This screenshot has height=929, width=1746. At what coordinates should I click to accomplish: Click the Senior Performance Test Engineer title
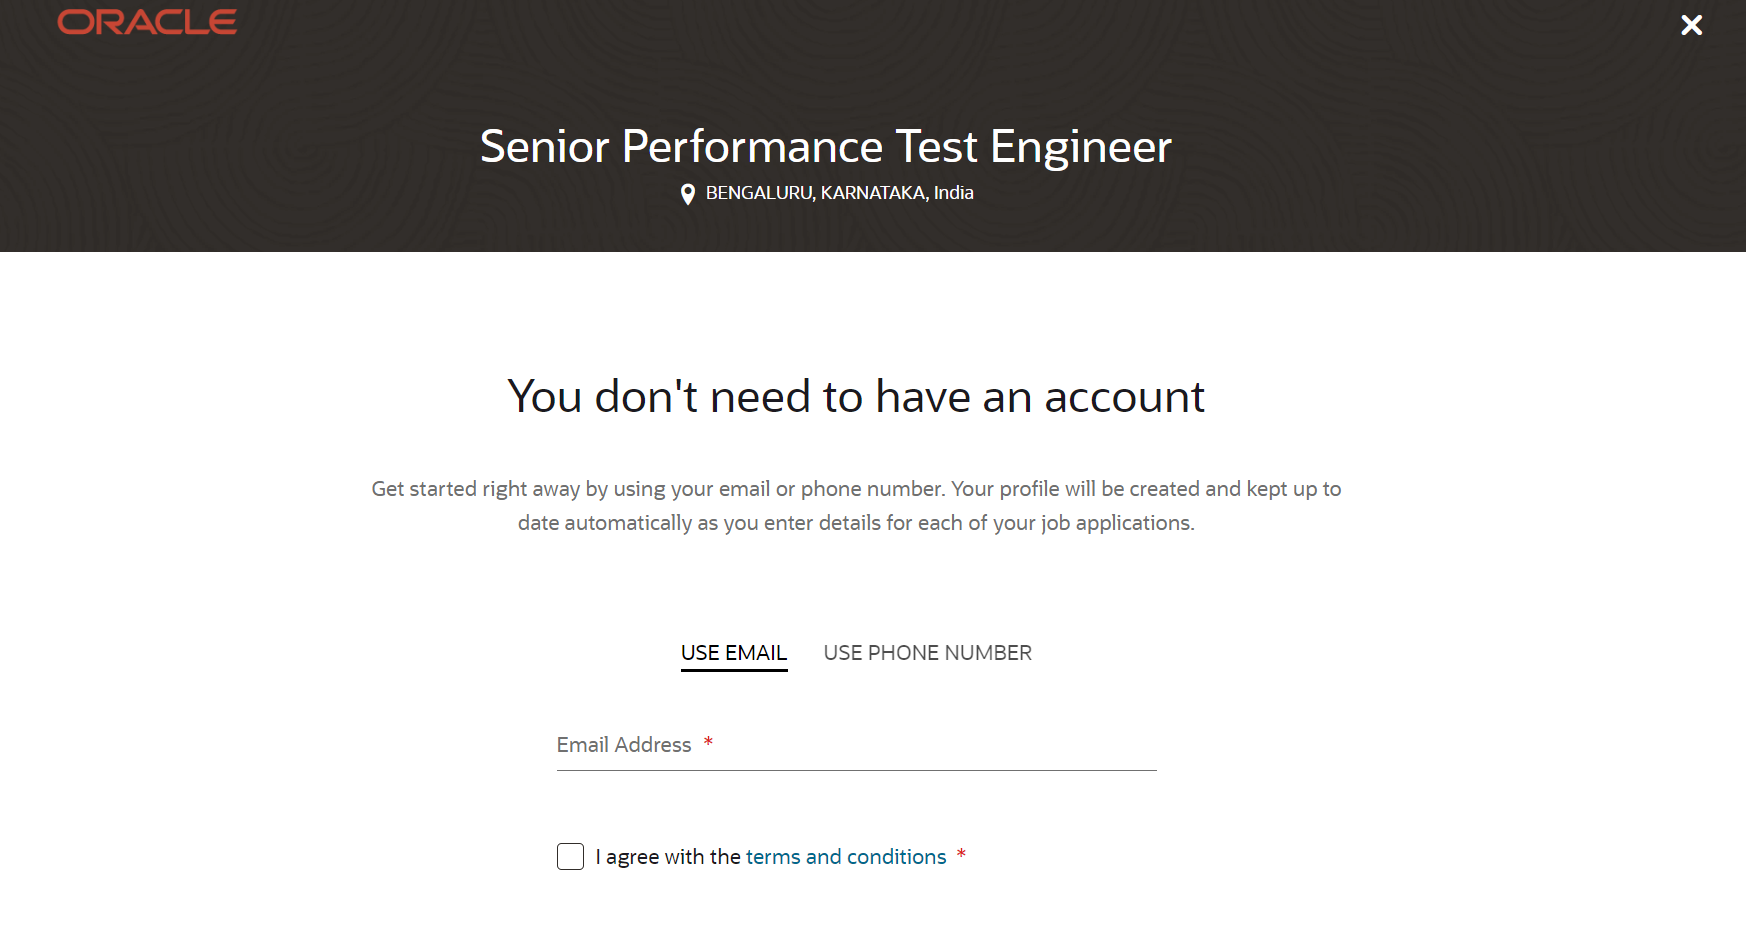825,147
